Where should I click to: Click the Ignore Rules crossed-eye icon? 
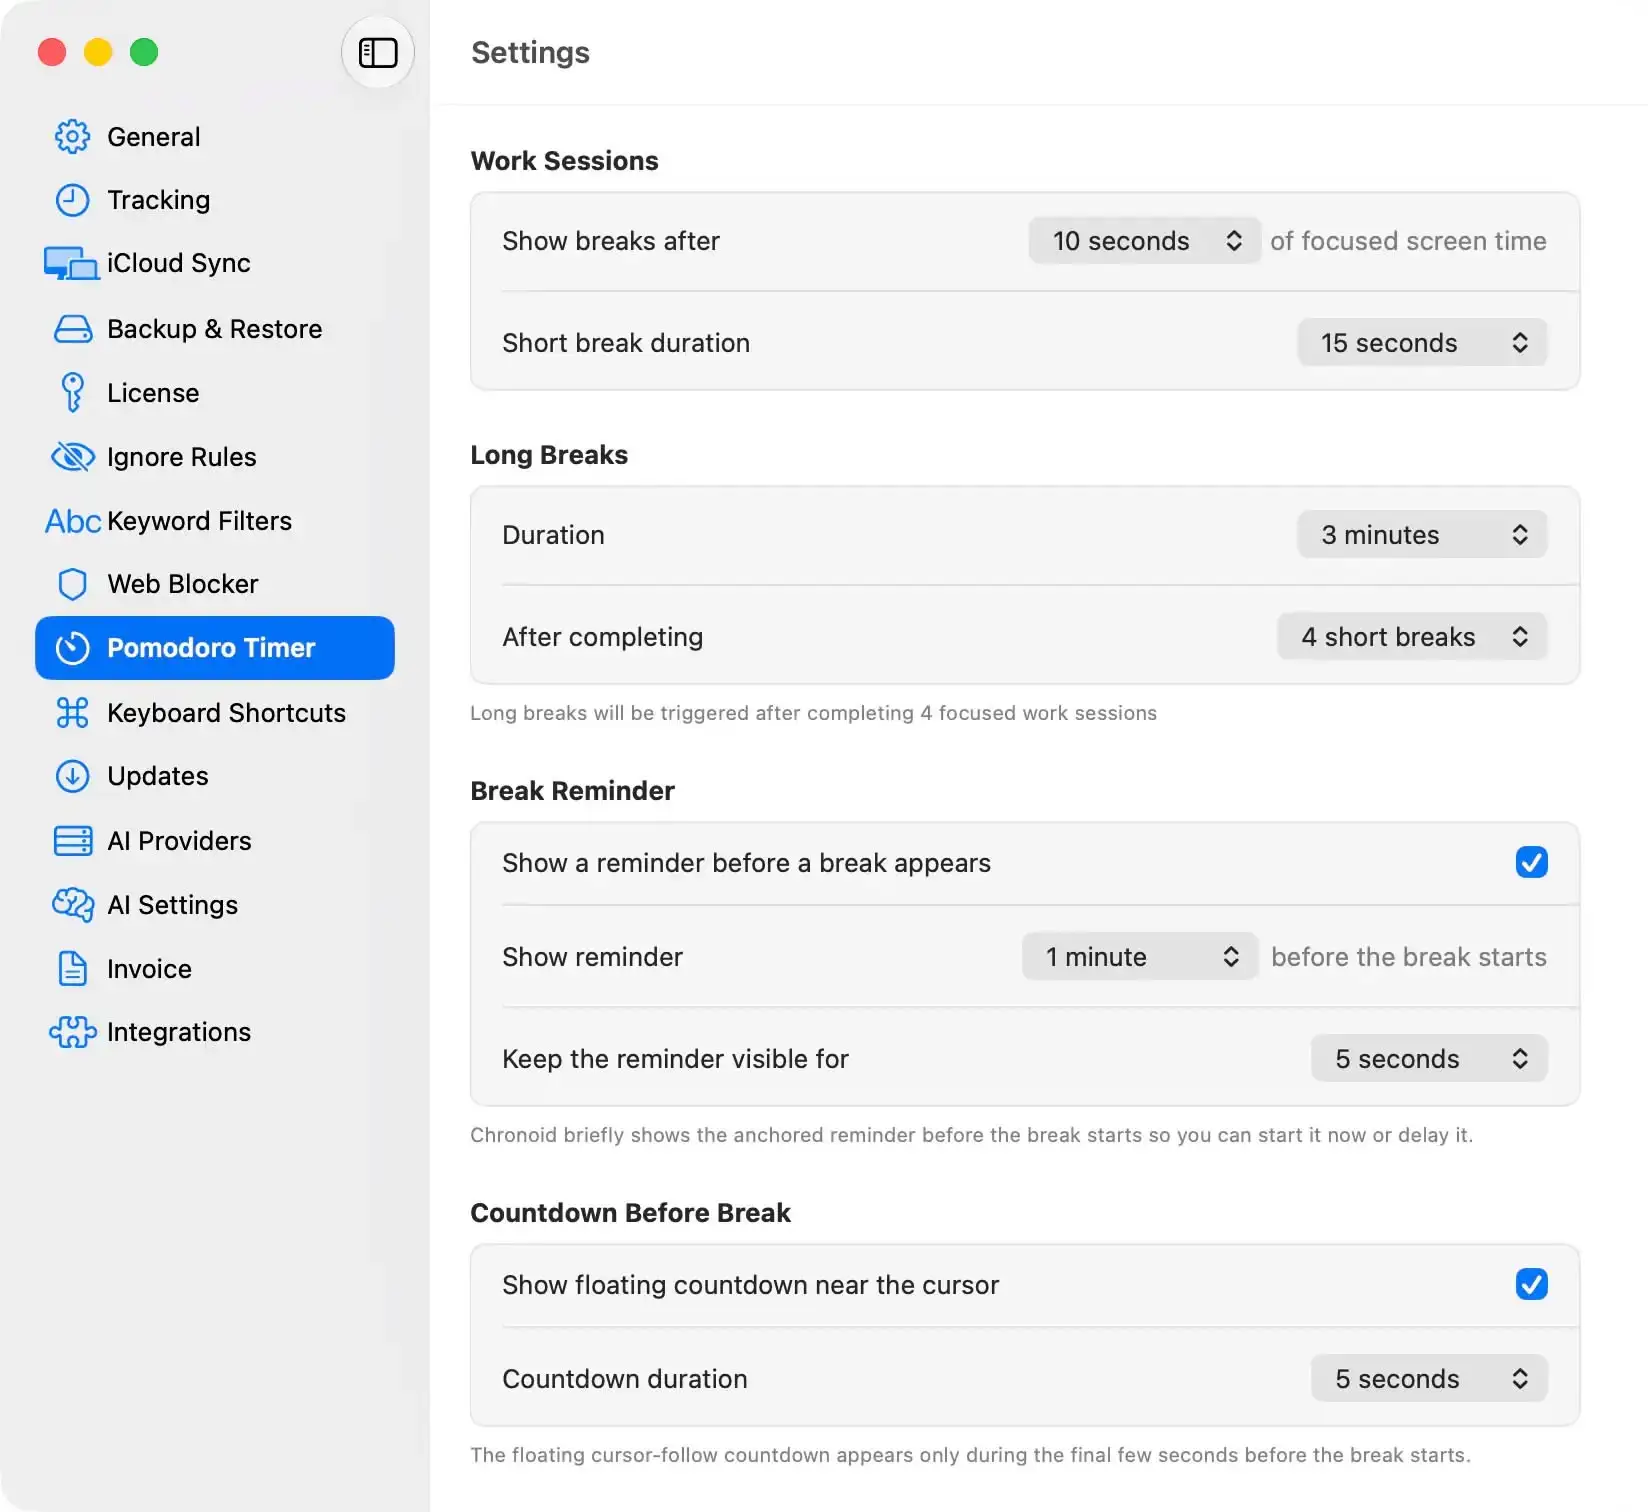pos(72,457)
